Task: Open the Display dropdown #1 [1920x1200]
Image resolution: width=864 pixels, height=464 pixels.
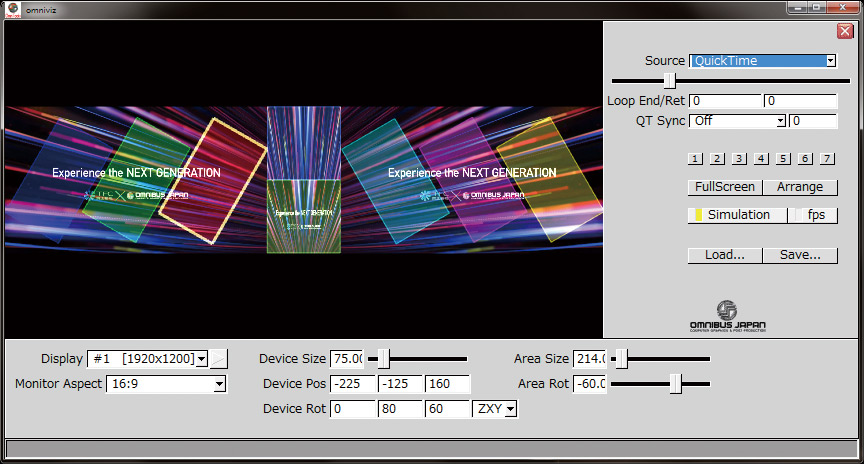Action: (x=147, y=359)
